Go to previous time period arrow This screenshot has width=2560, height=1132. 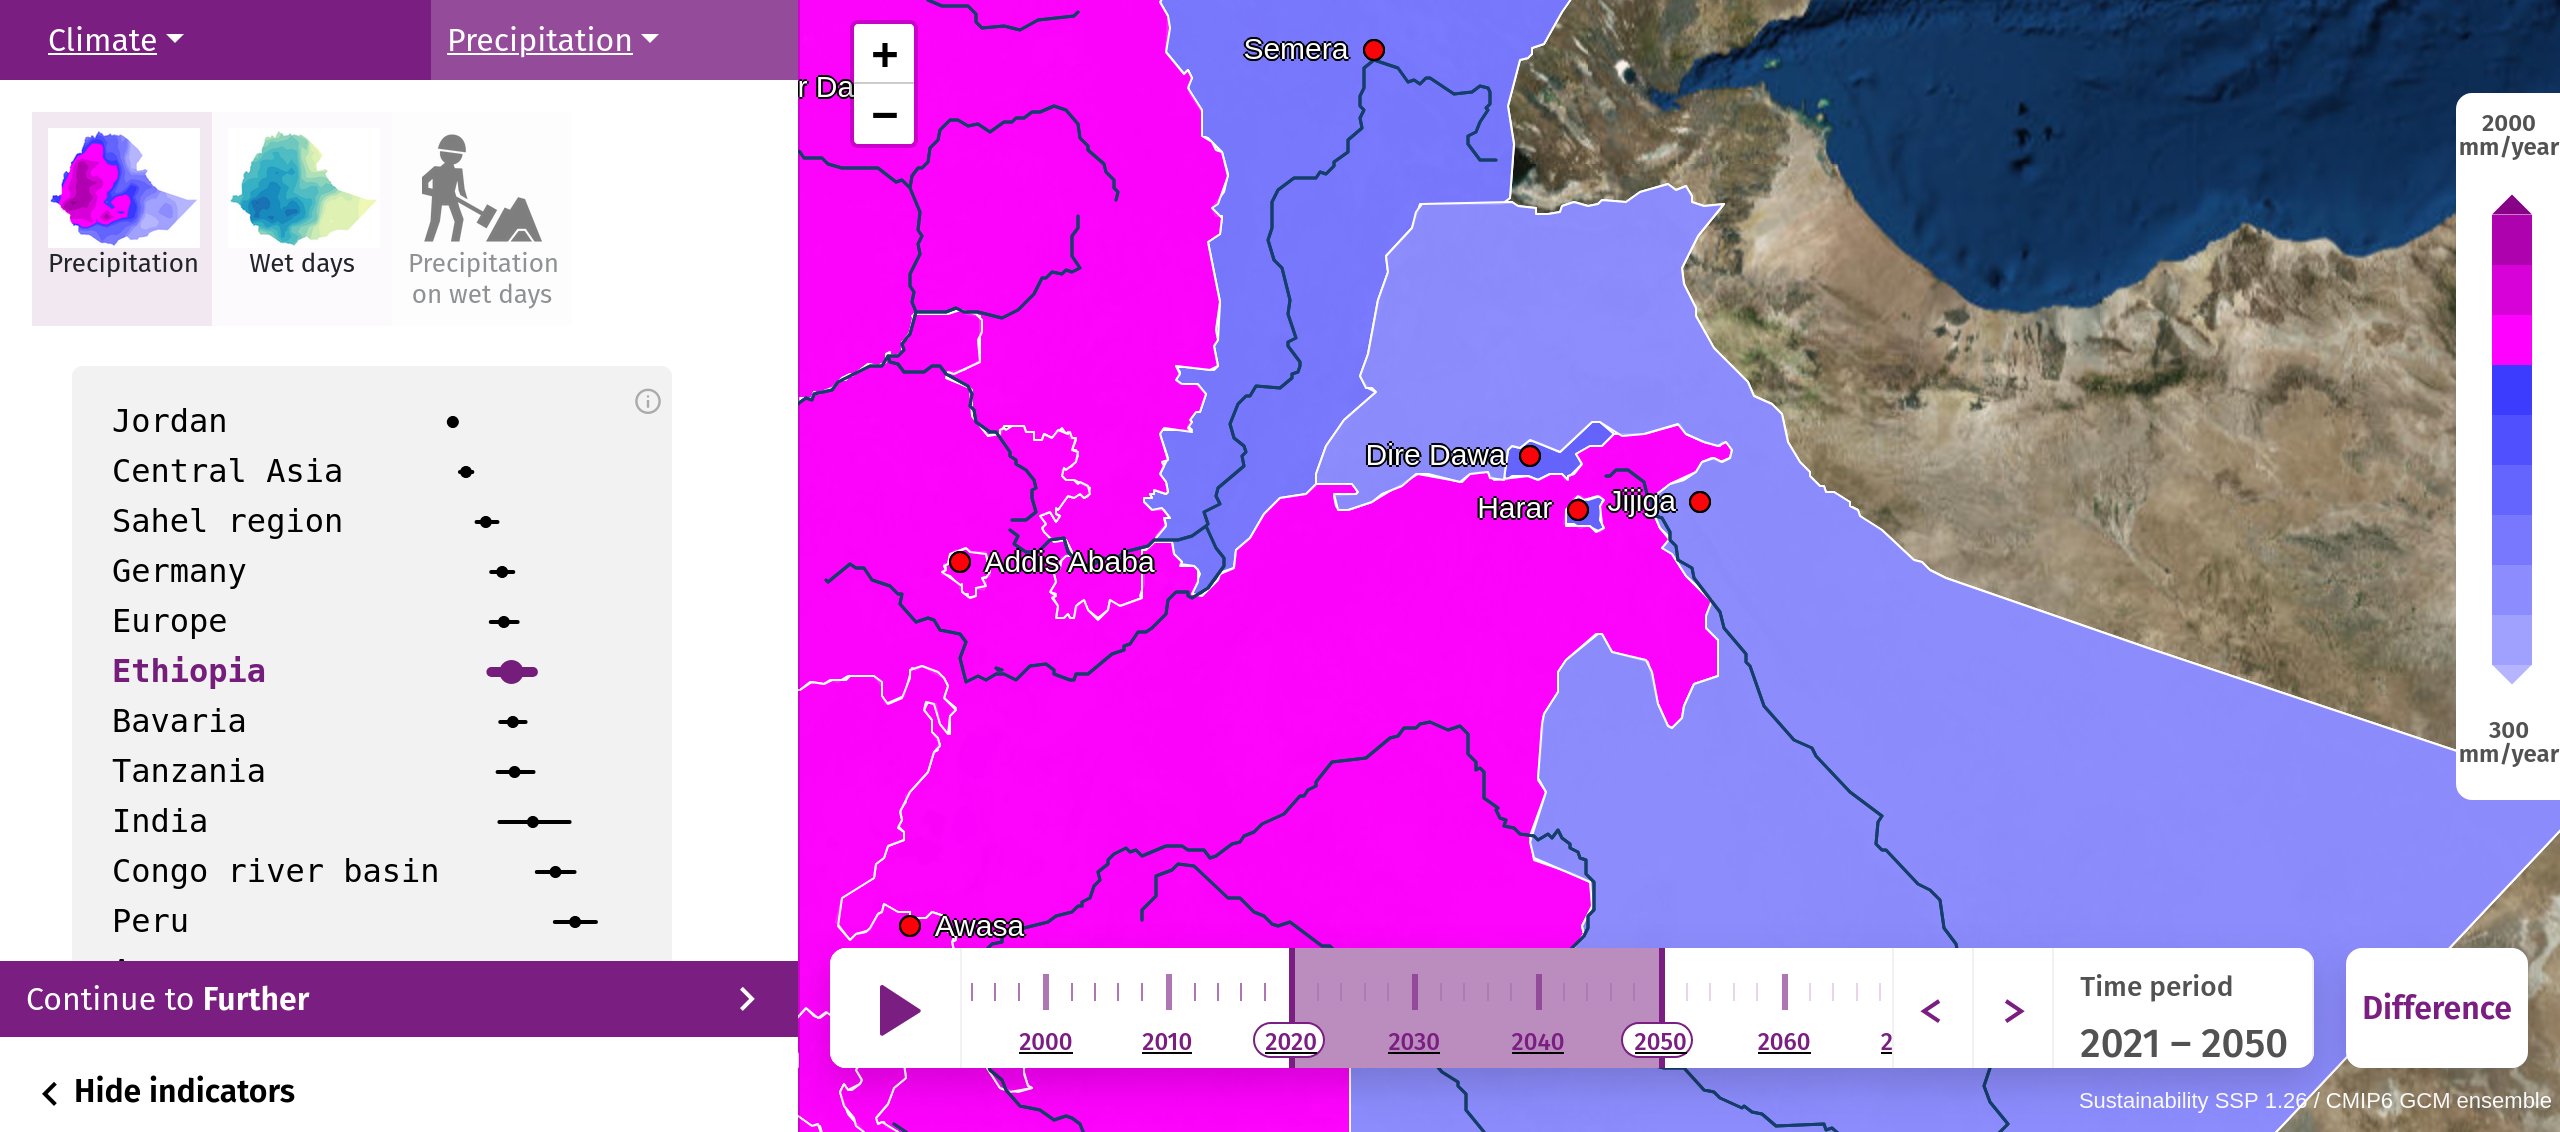pyautogui.click(x=1931, y=1010)
